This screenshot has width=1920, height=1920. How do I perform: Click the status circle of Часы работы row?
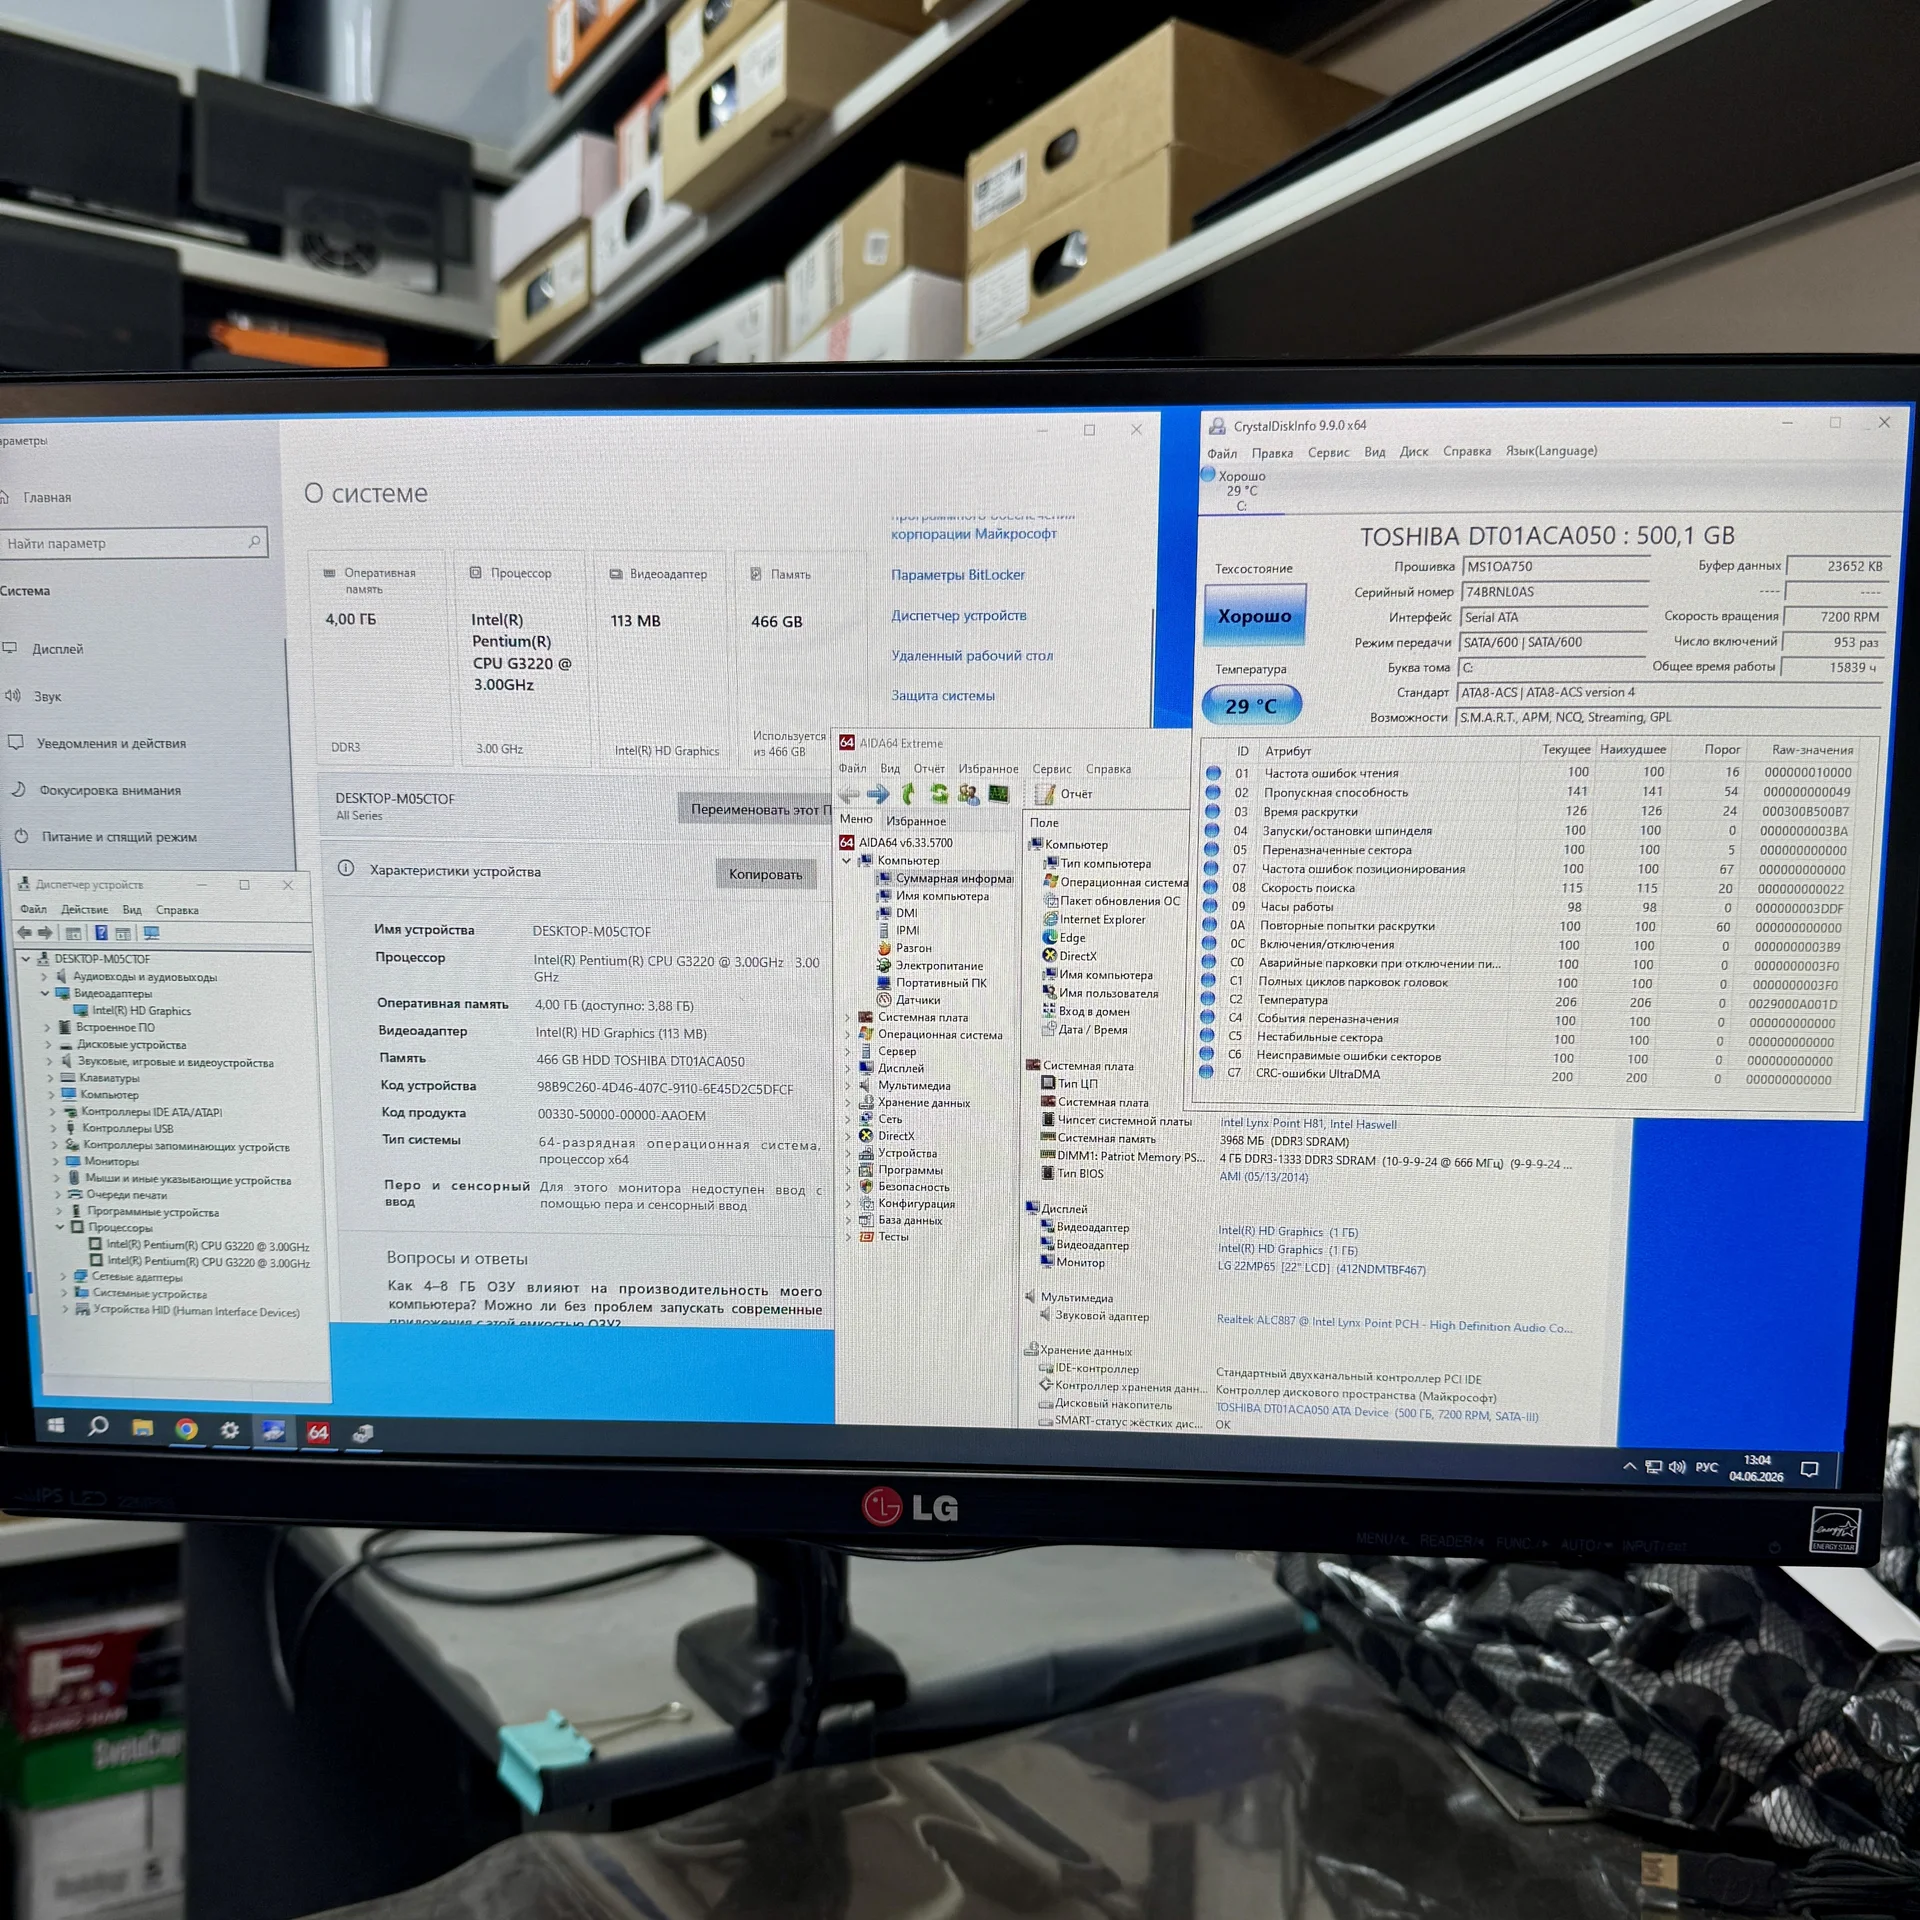pos(1210,906)
